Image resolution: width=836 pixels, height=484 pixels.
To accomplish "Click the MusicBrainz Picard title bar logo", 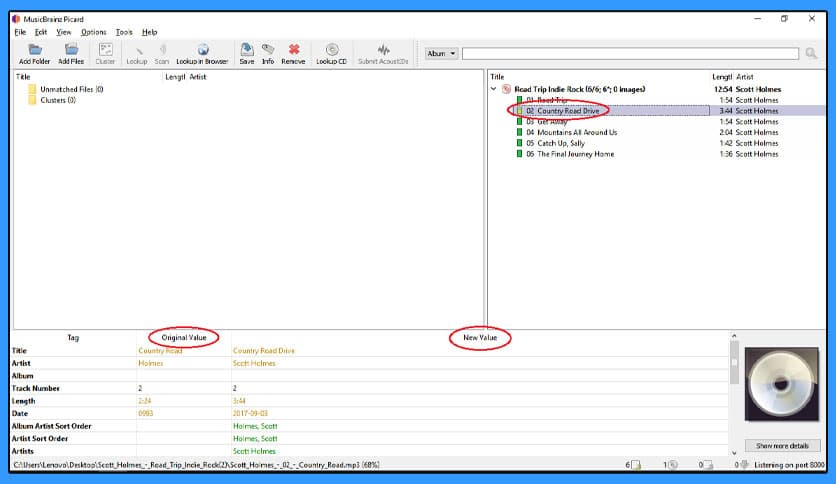I will 17,19.
